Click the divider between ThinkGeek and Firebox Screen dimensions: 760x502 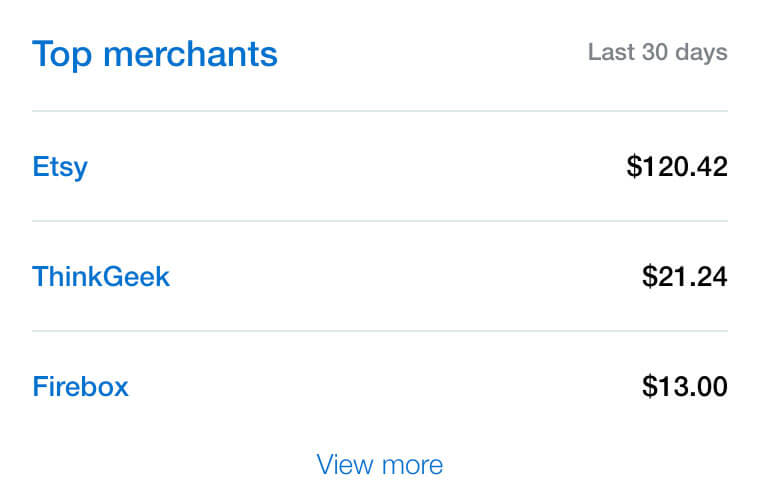click(380, 331)
